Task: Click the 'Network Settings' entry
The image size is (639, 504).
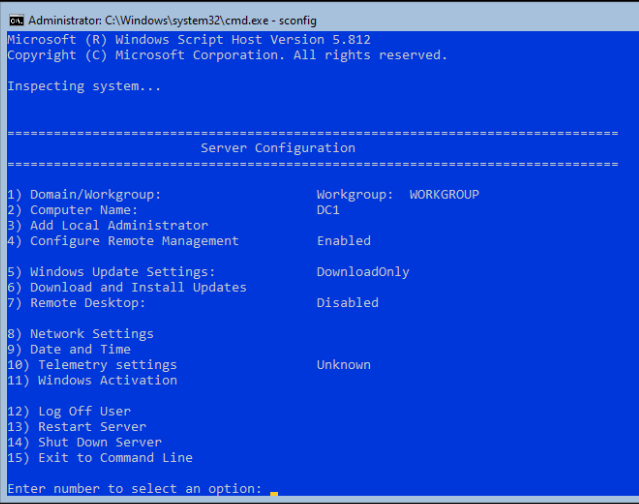Action: 80,334
